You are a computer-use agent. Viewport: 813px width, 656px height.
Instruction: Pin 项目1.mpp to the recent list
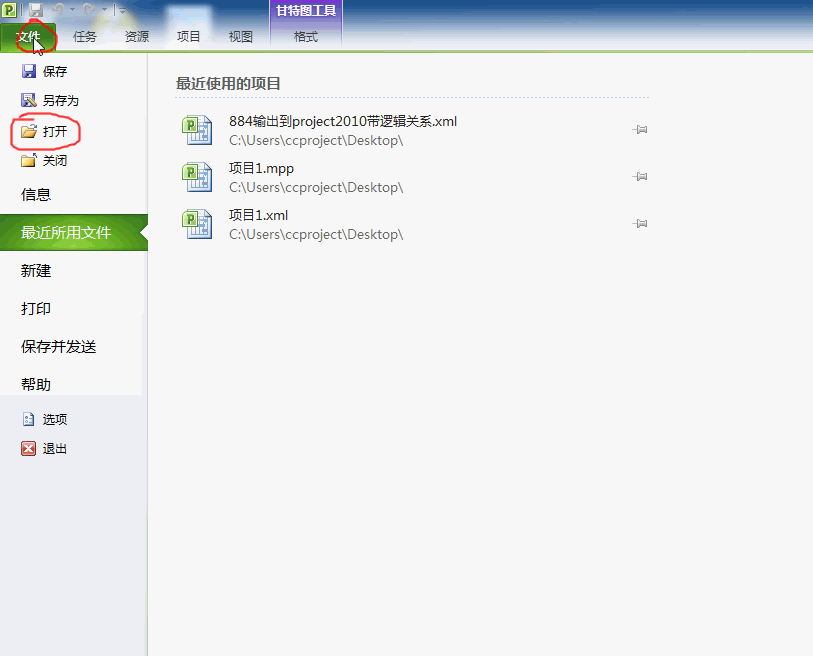640,176
